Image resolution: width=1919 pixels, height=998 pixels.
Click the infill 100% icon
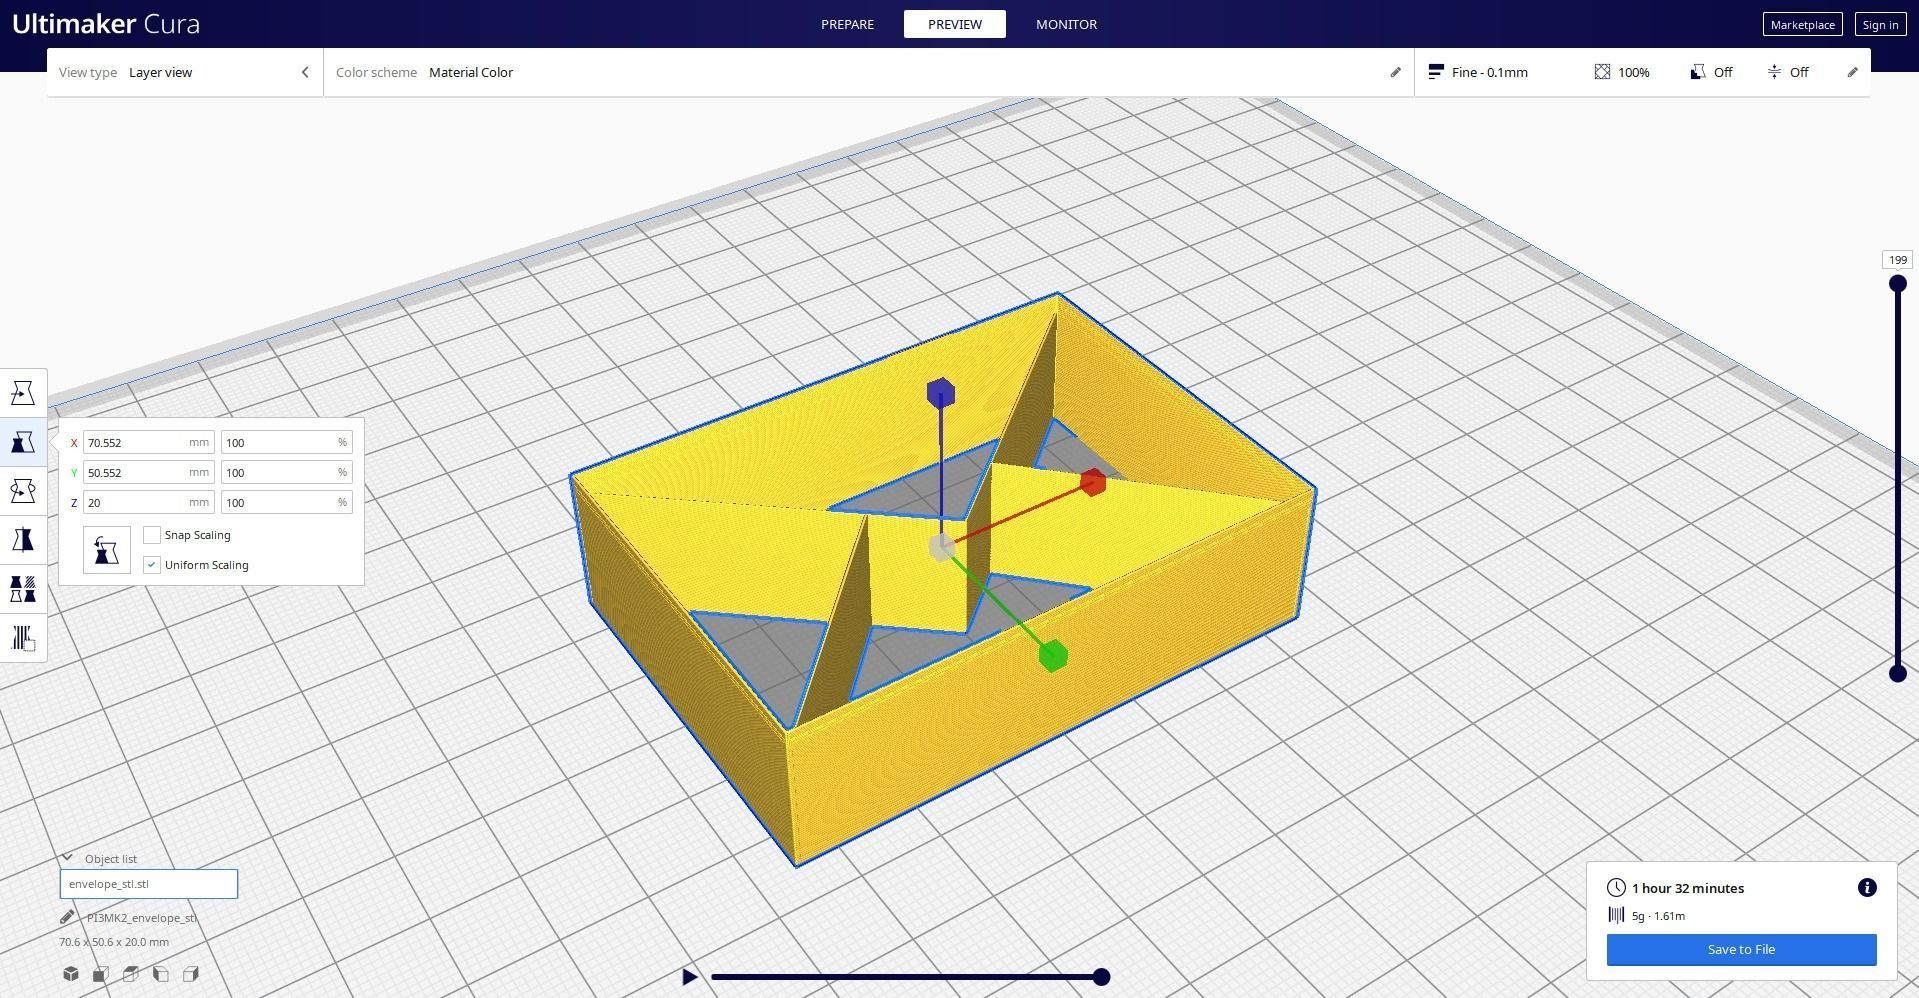1602,72
